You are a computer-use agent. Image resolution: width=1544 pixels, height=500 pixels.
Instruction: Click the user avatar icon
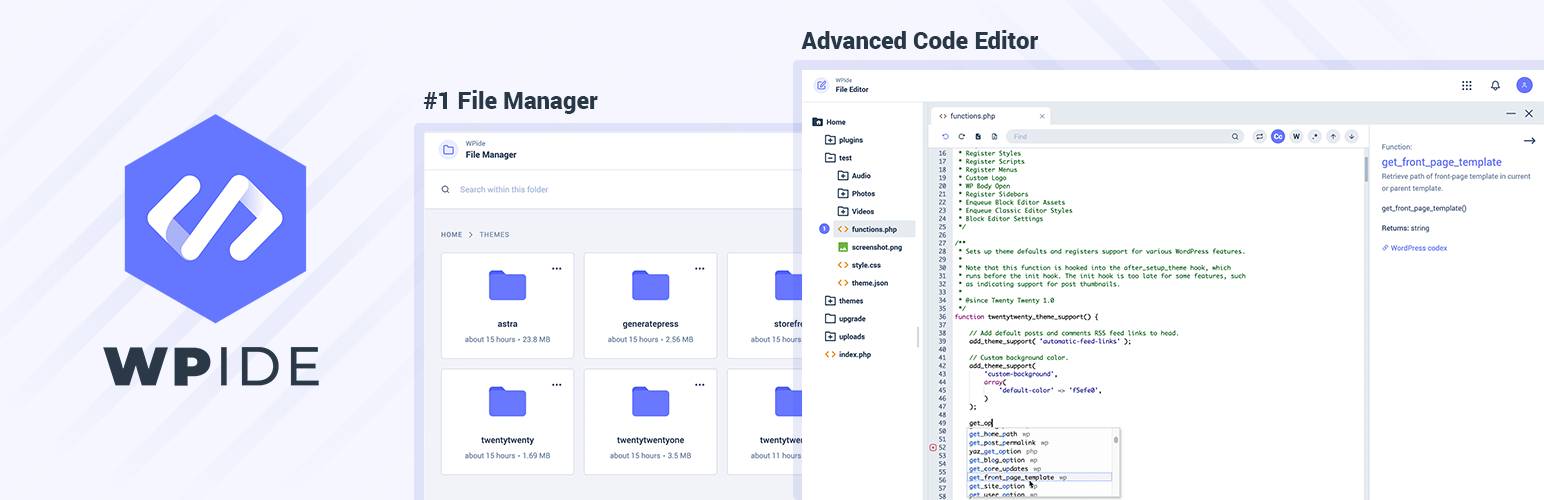pyautogui.click(x=1524, y=86)
